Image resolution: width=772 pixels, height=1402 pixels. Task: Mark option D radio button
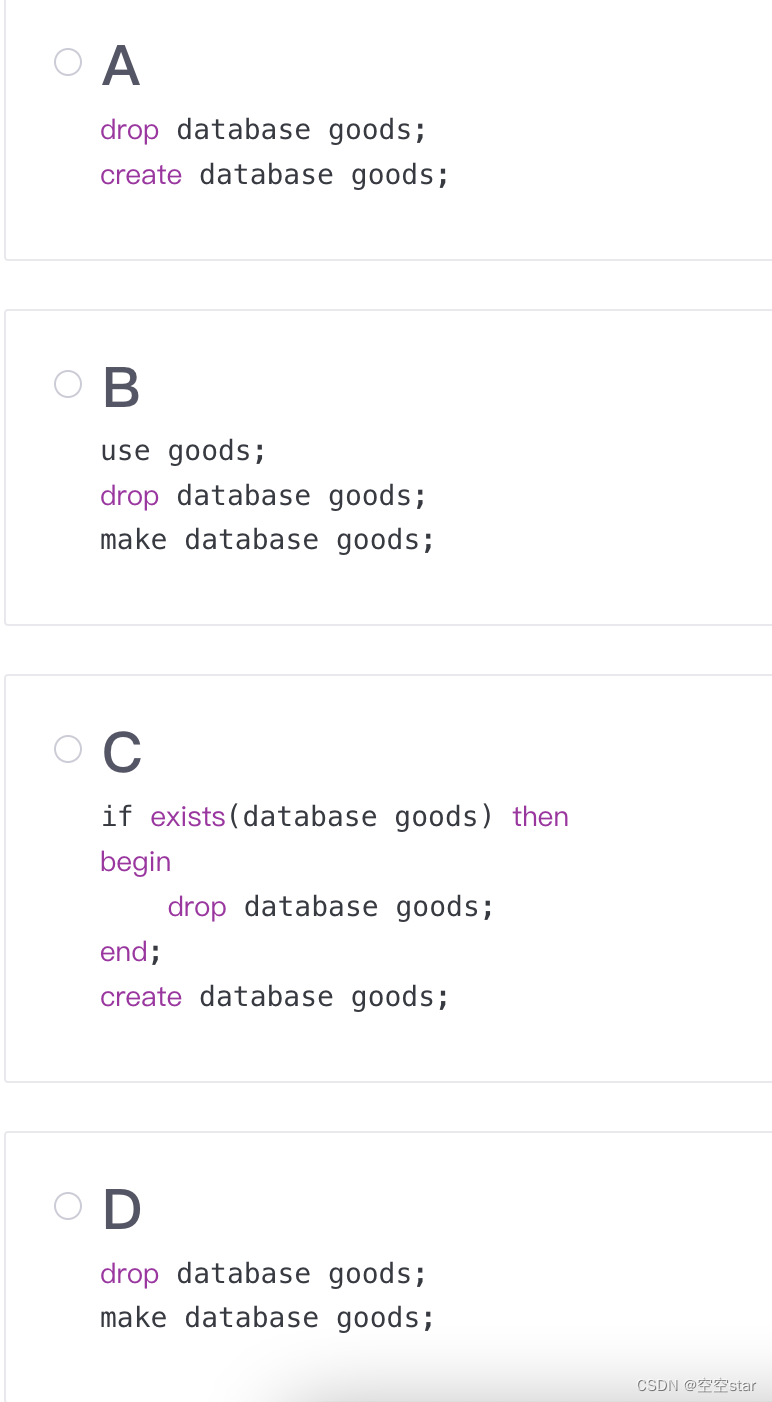[68, 1206]
